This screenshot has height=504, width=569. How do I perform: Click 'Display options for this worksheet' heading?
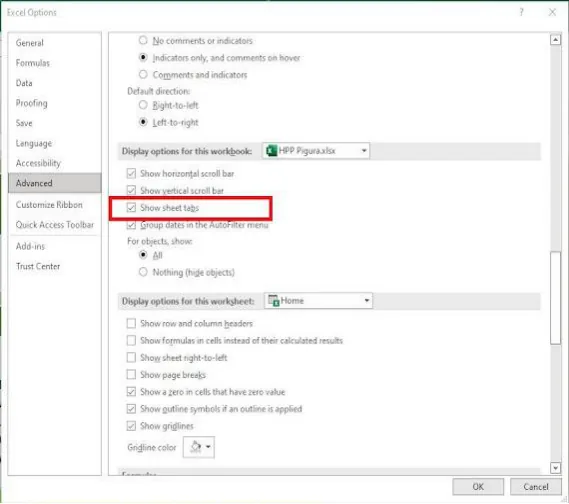[x=188, y=301]
